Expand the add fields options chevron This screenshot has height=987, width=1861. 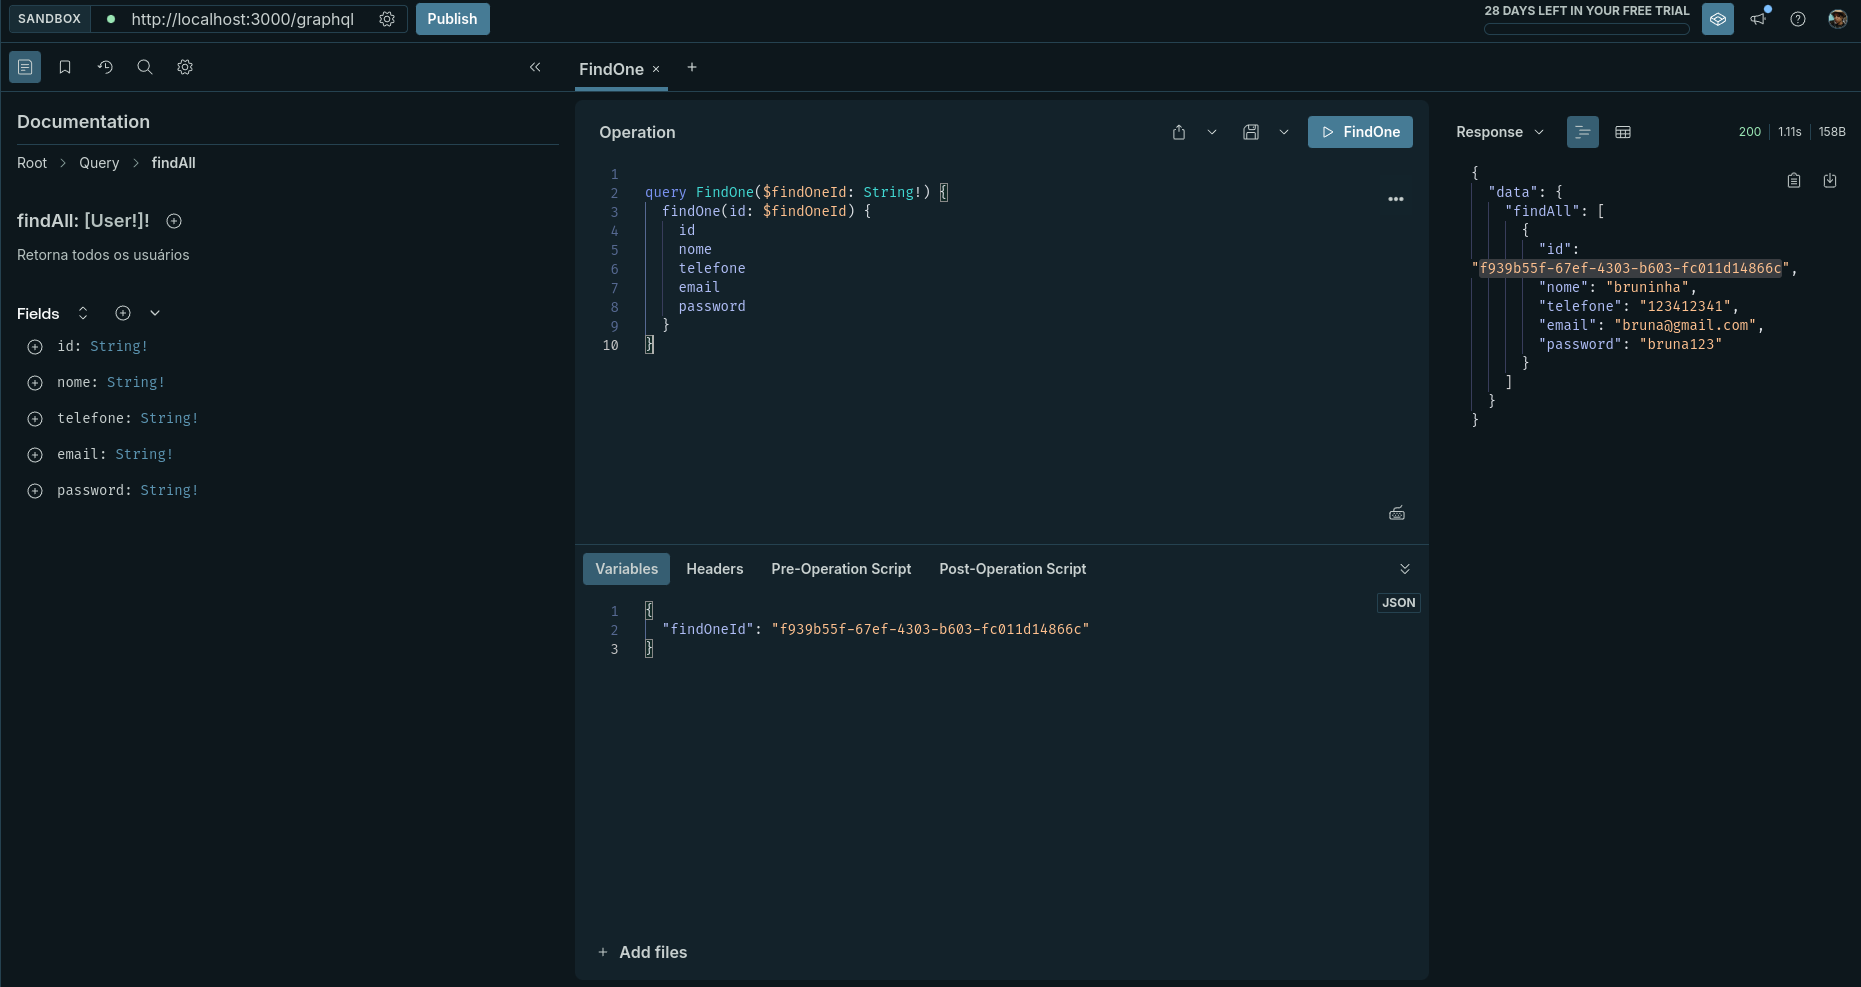point(155,313)
